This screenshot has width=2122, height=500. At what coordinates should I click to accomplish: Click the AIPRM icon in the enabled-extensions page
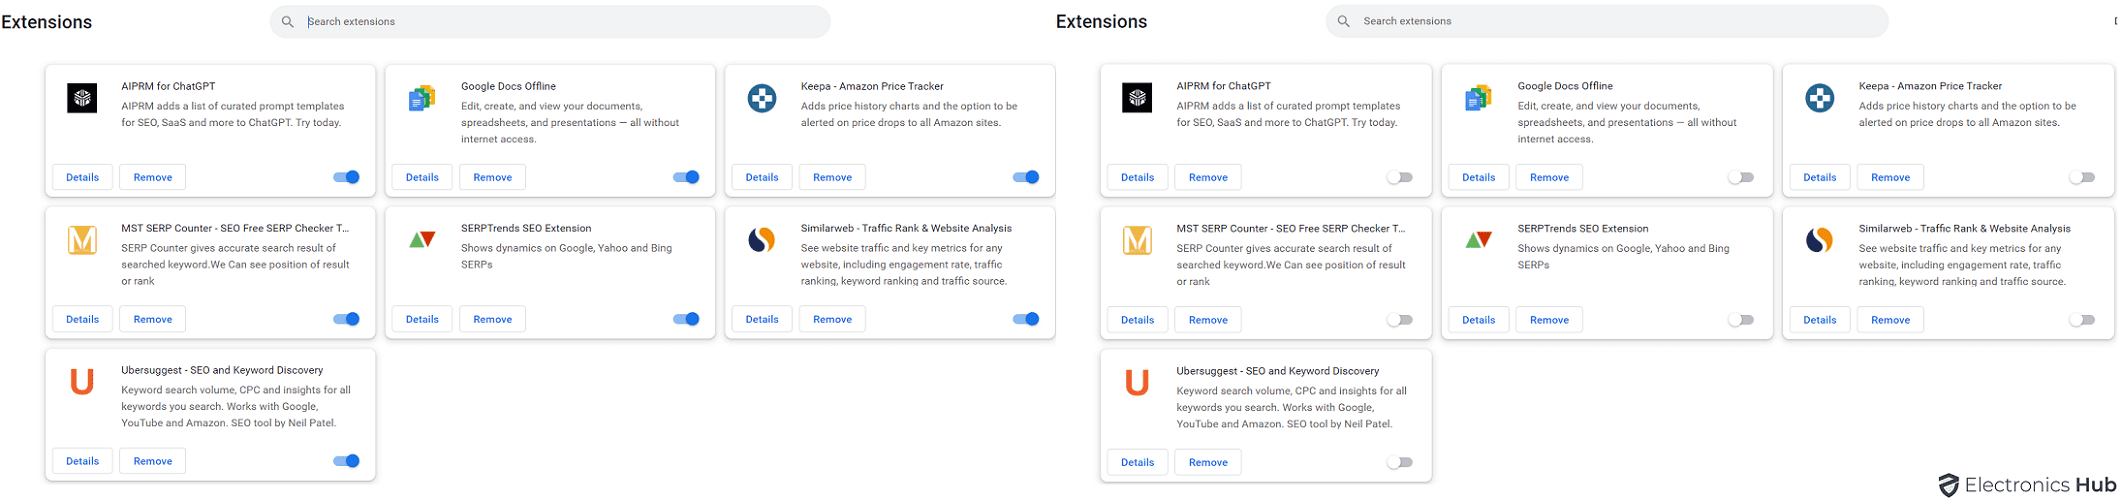pos(82,98)
